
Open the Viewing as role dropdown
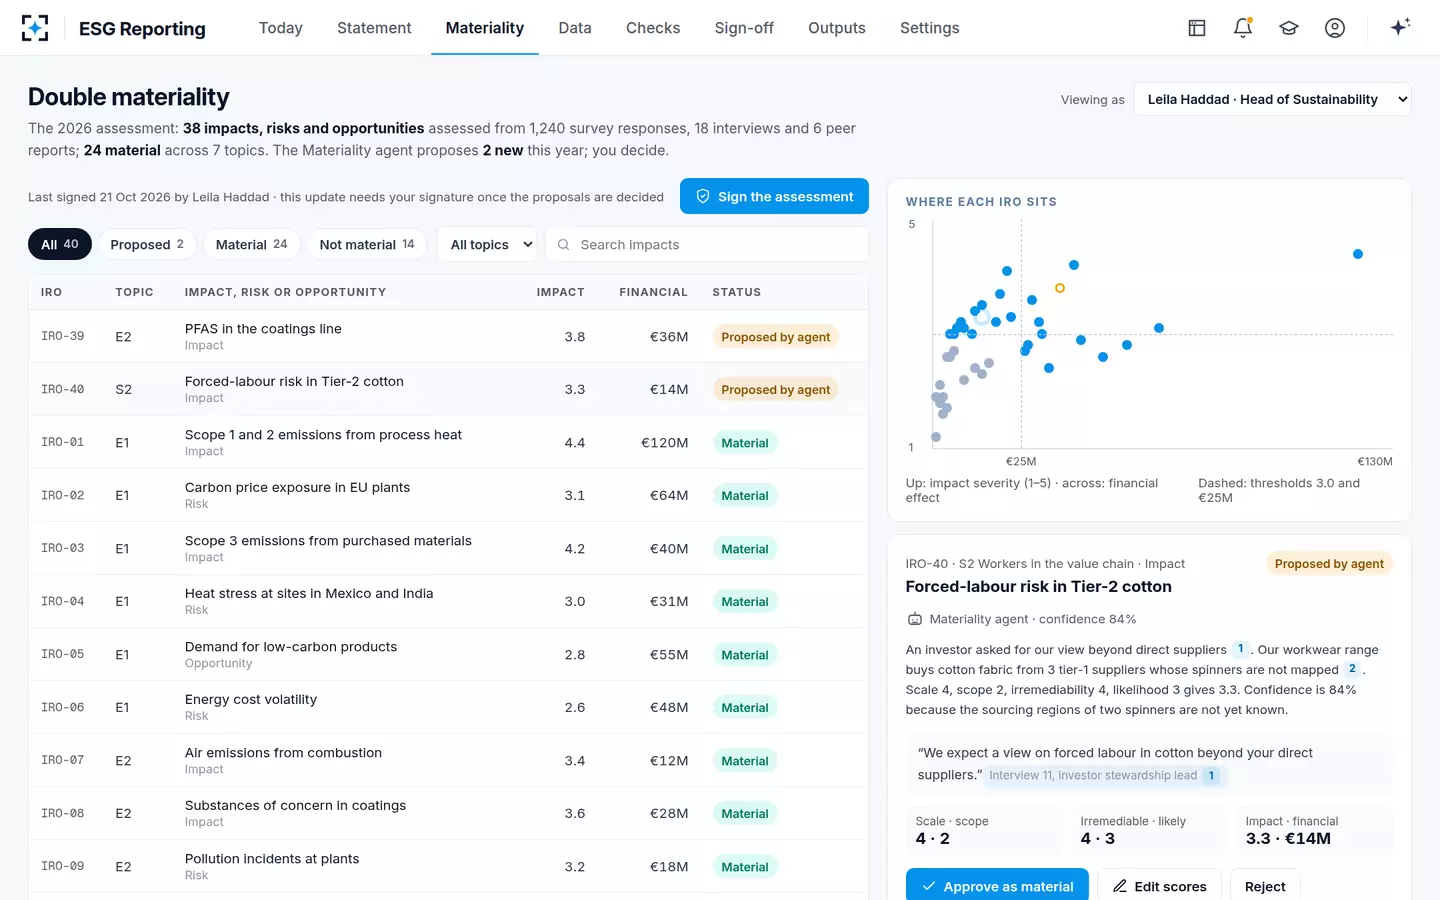click(1272, 99)
